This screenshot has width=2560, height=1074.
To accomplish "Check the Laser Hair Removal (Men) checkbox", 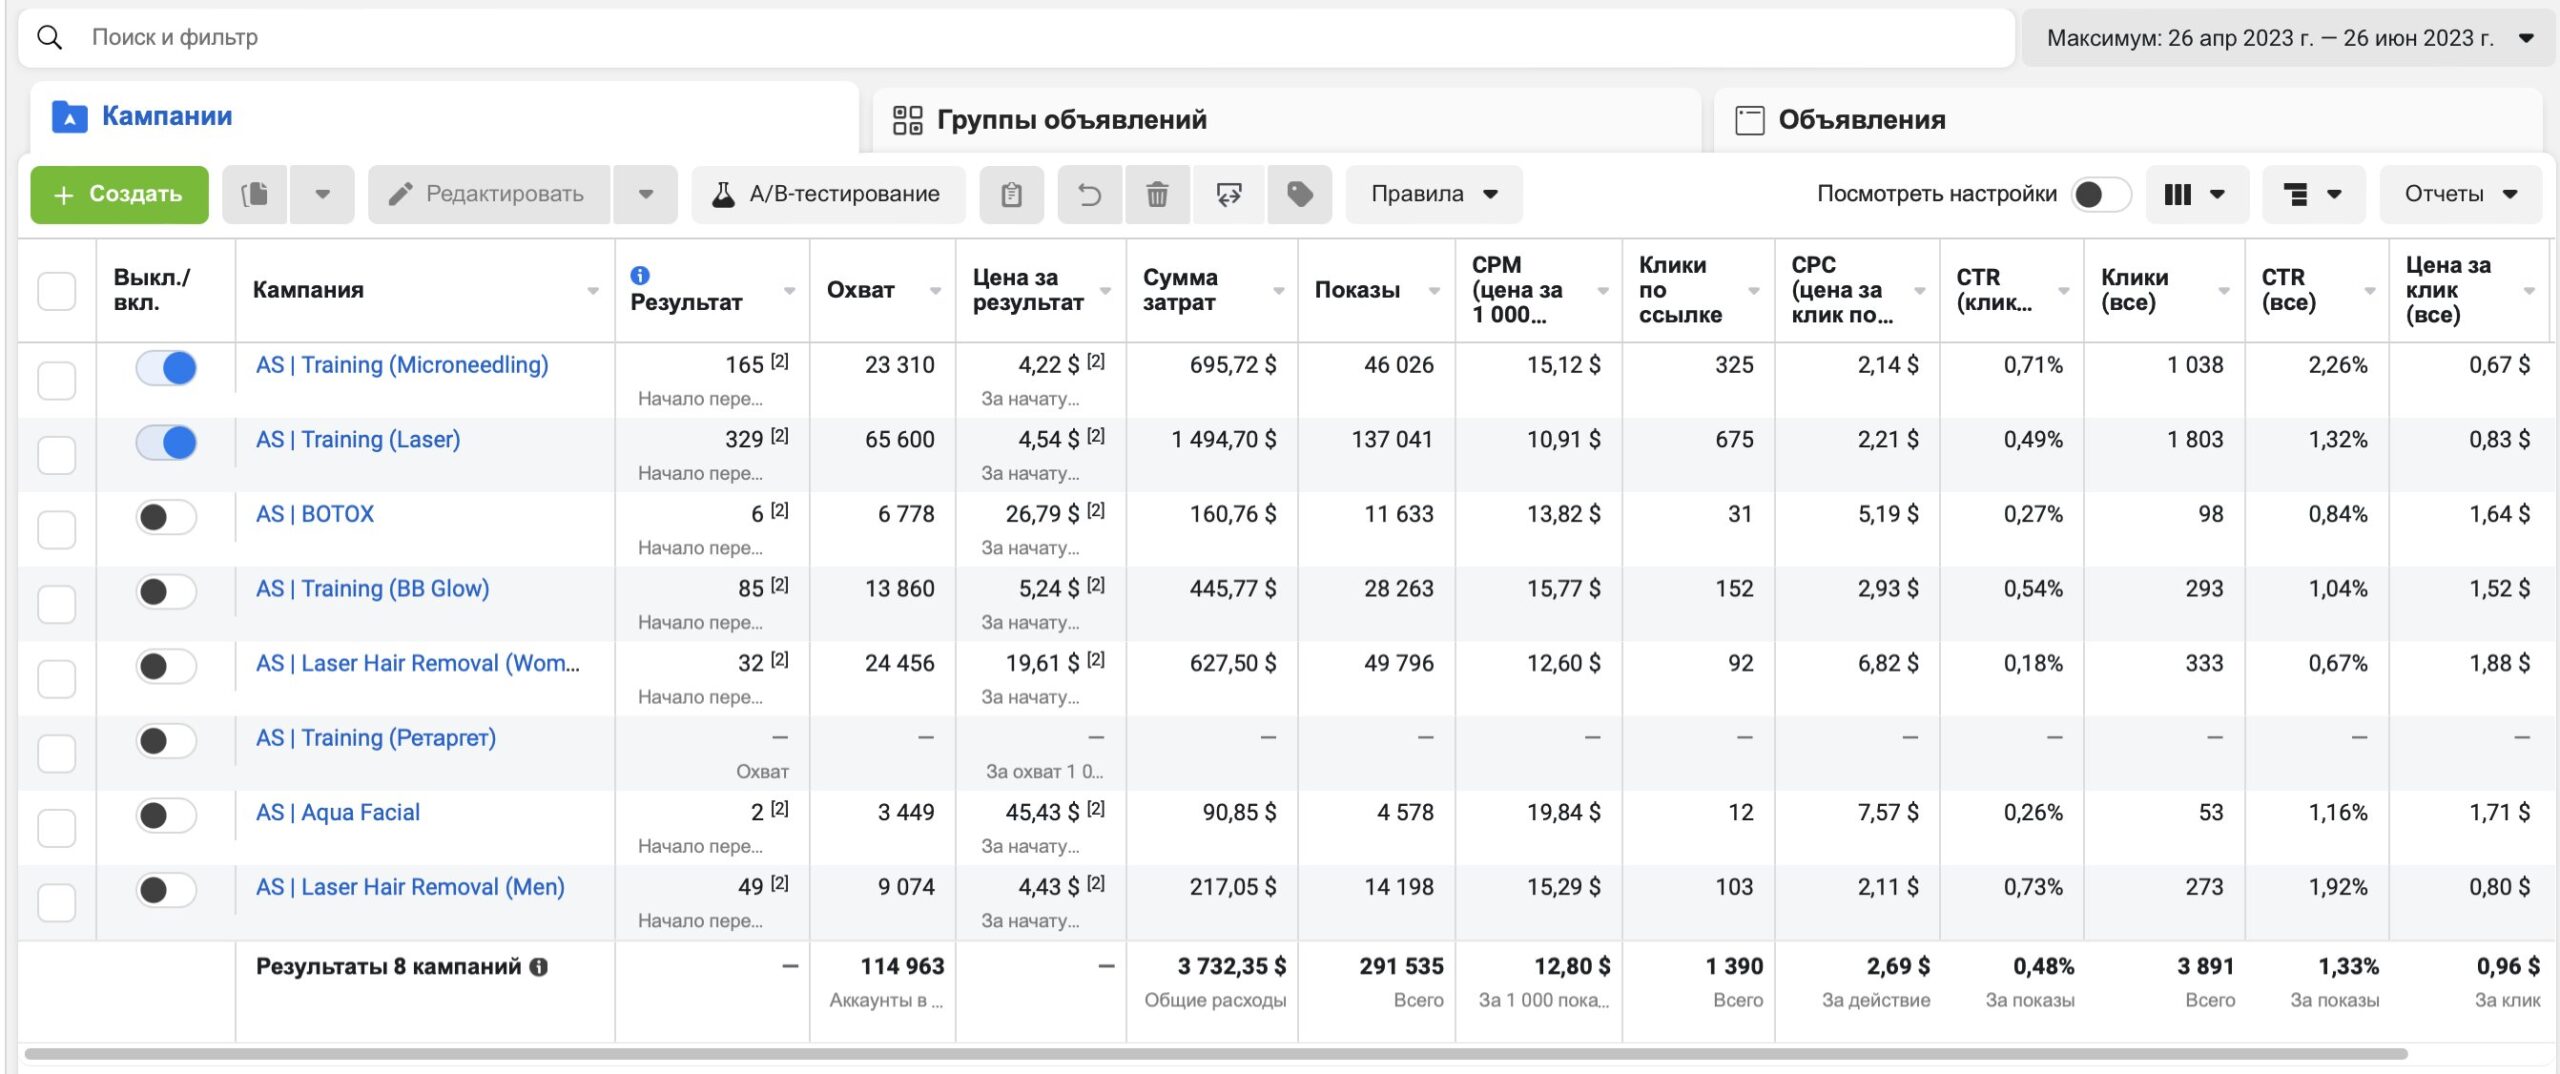I will tap(57, 902).
